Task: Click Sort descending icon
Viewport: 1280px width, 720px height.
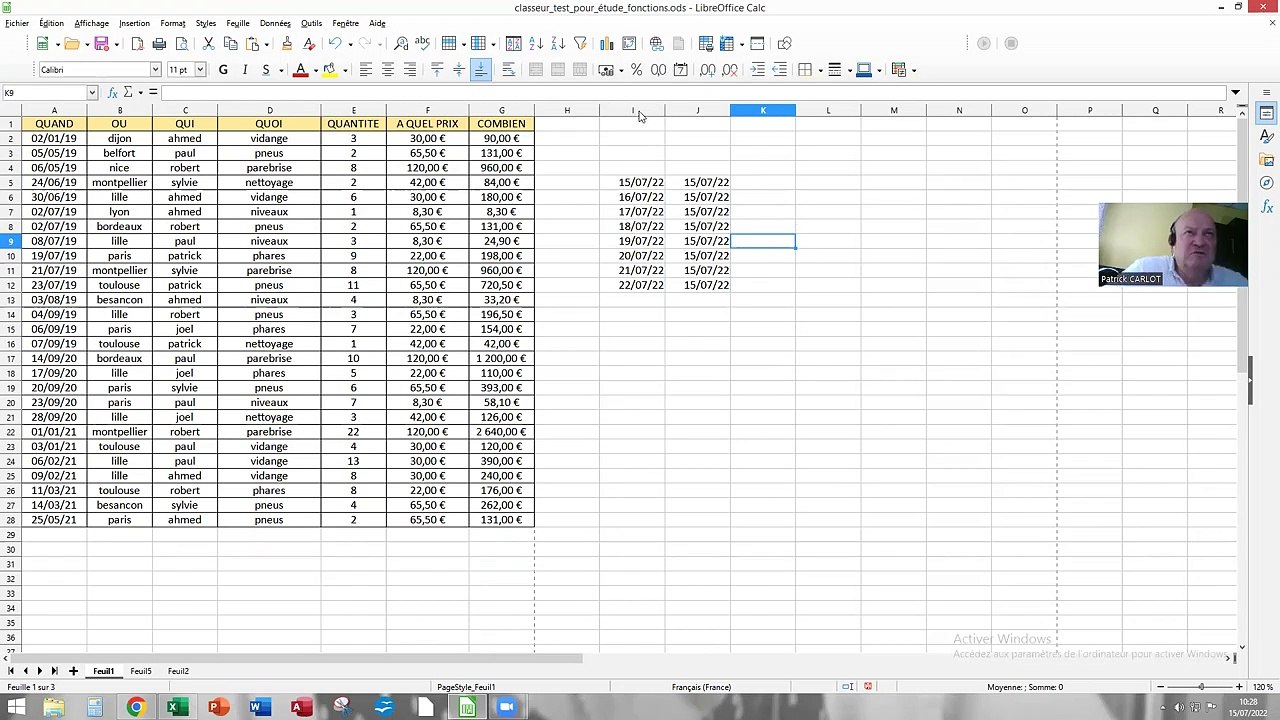Action: [558, 43]
